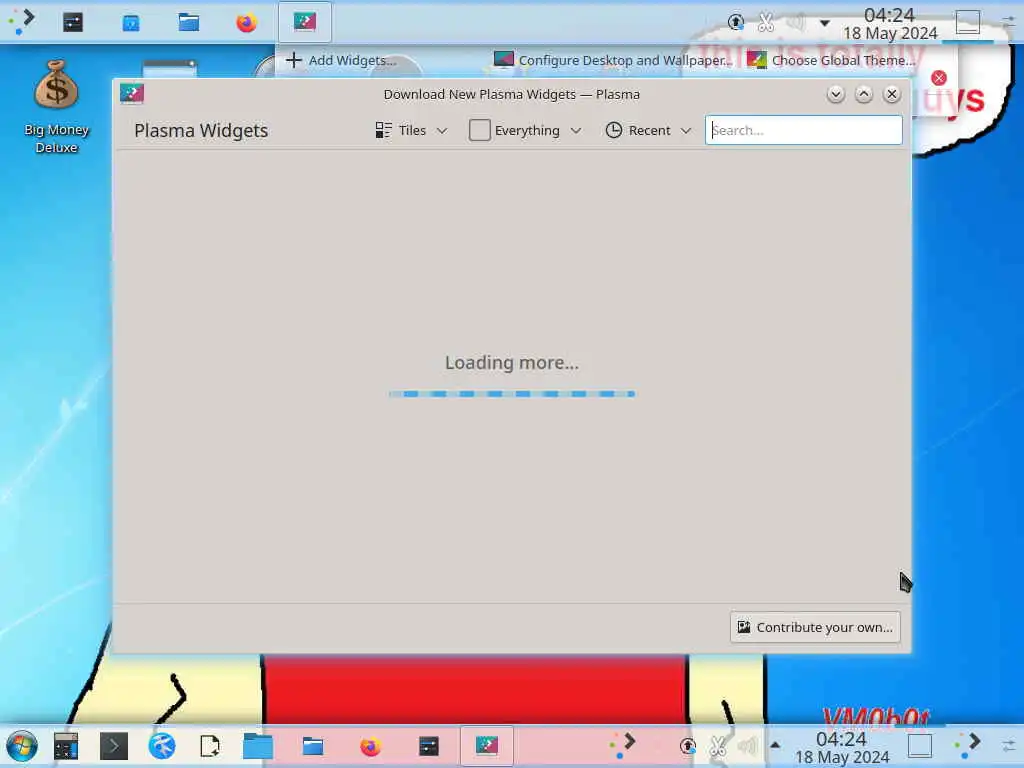This screenshot has width=1024, height=768.
Task: Click the Loading more progress bar
Action: coord(511,394)
